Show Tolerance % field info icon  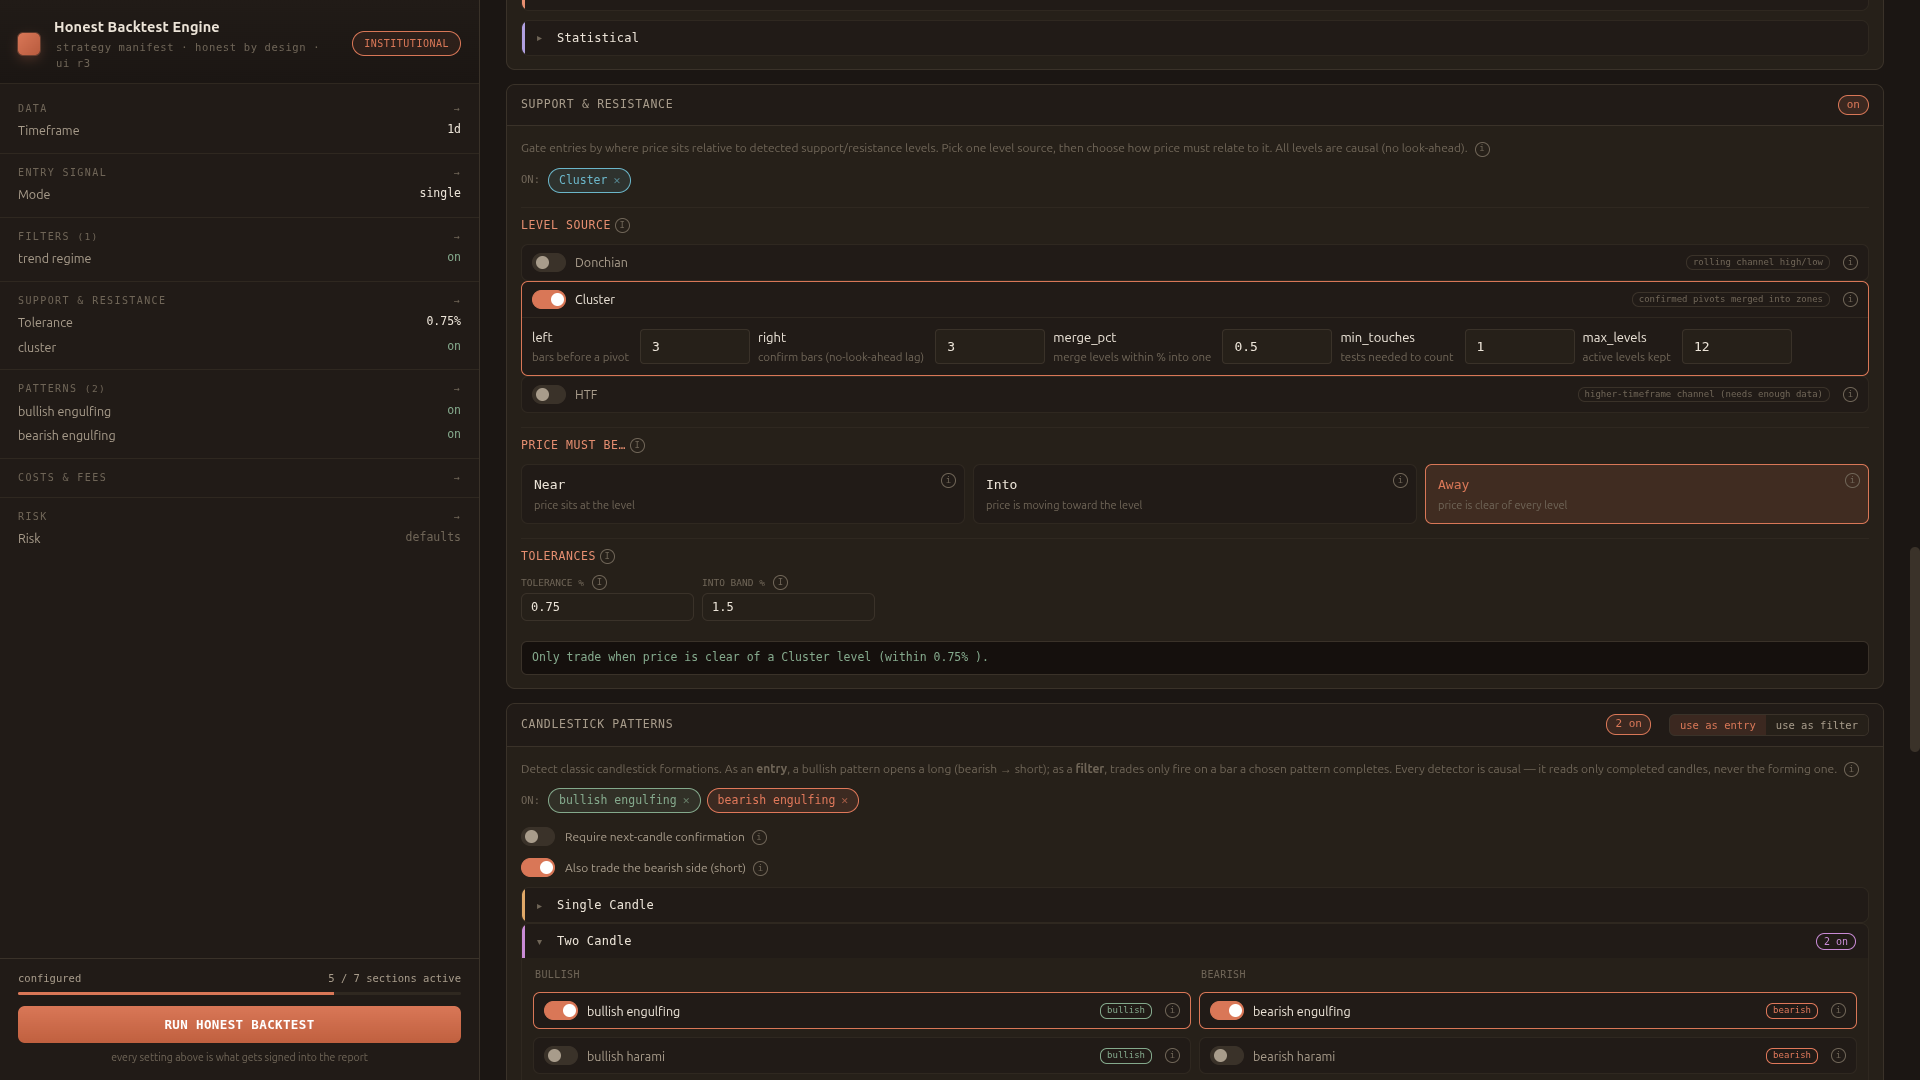(x=599, y=582)
